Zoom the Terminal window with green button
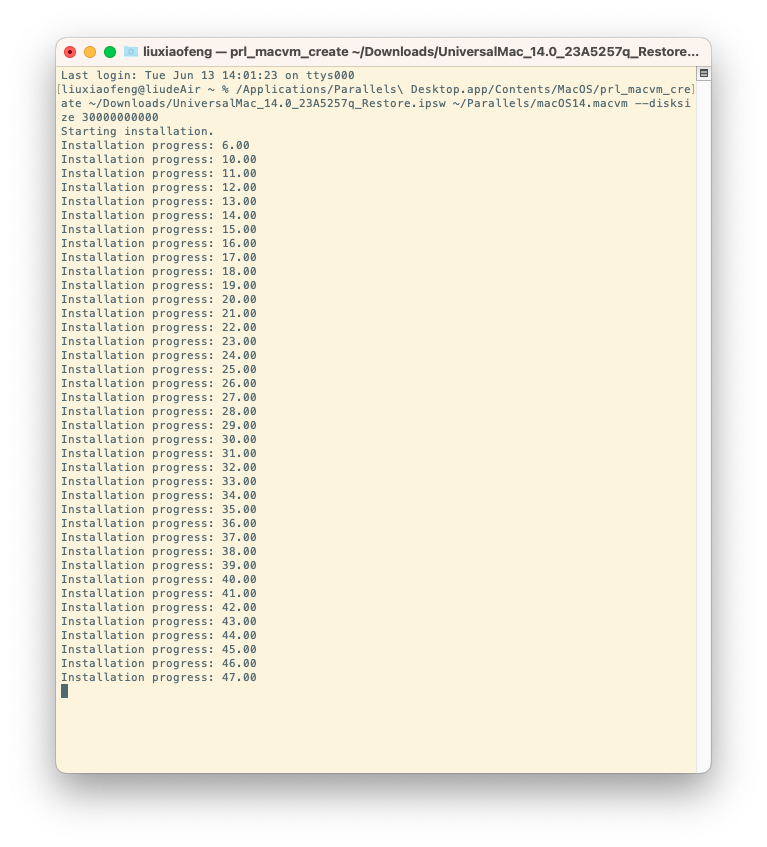The image size is (767, 847). pos(110,52)
